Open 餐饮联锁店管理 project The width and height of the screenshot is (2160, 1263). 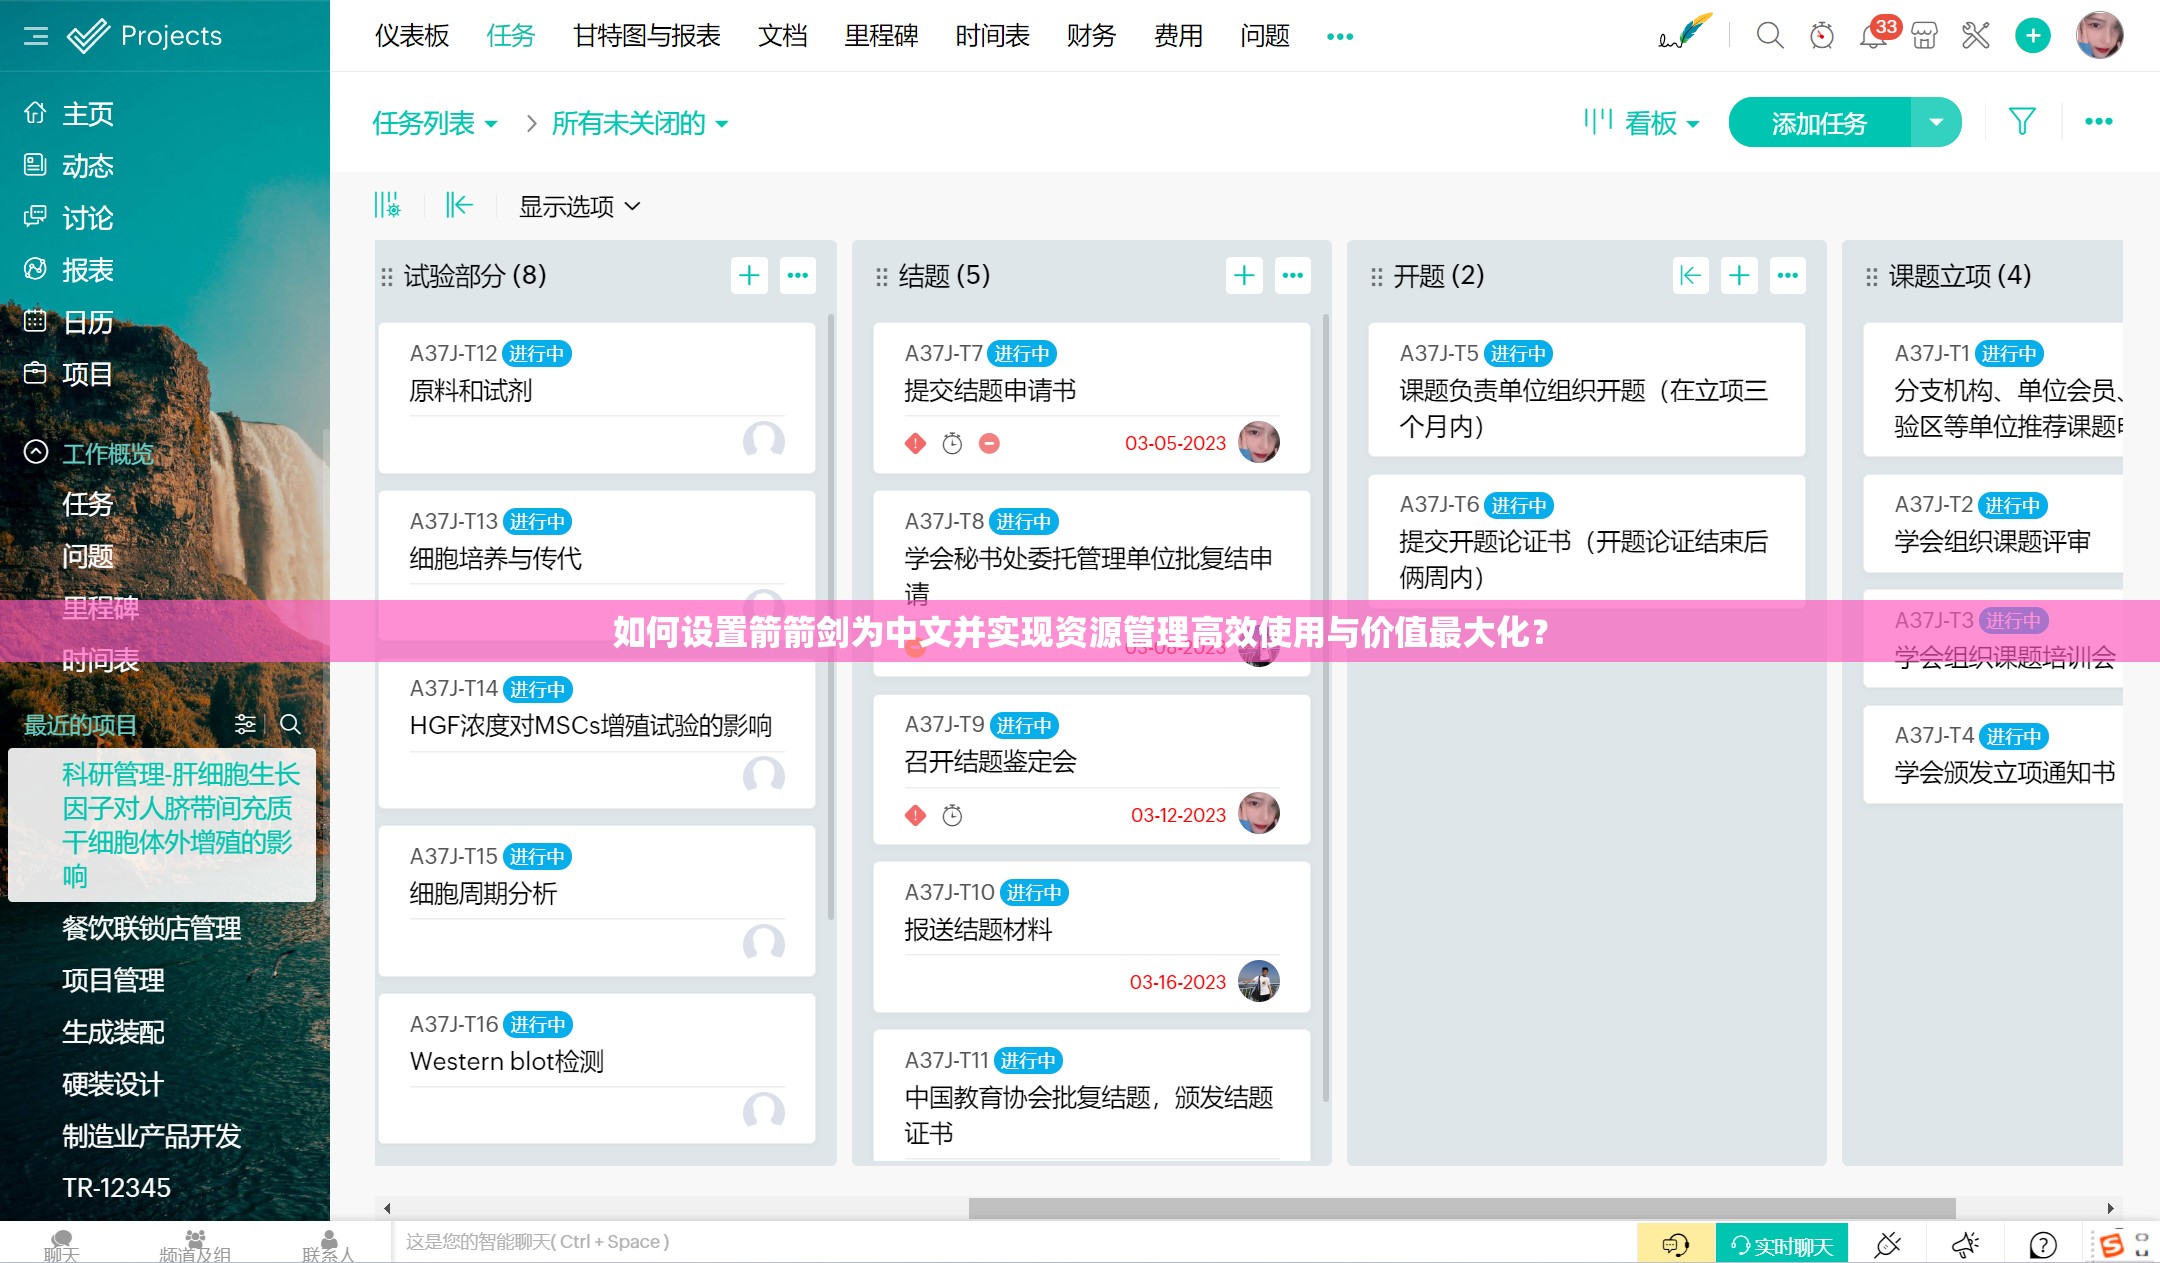point(151,928)
